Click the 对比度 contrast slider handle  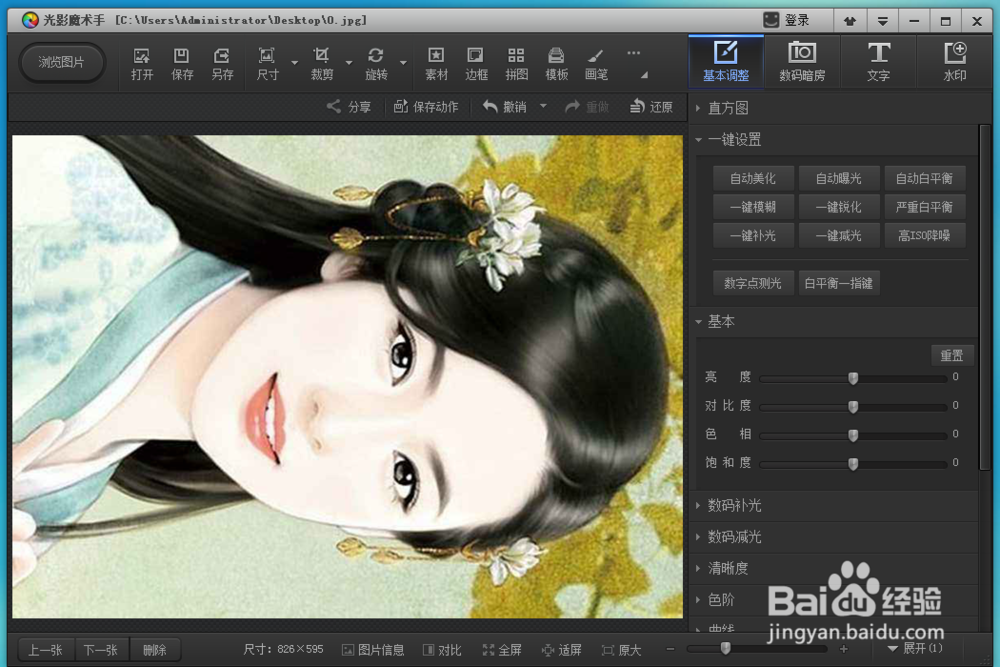point(853,406)
